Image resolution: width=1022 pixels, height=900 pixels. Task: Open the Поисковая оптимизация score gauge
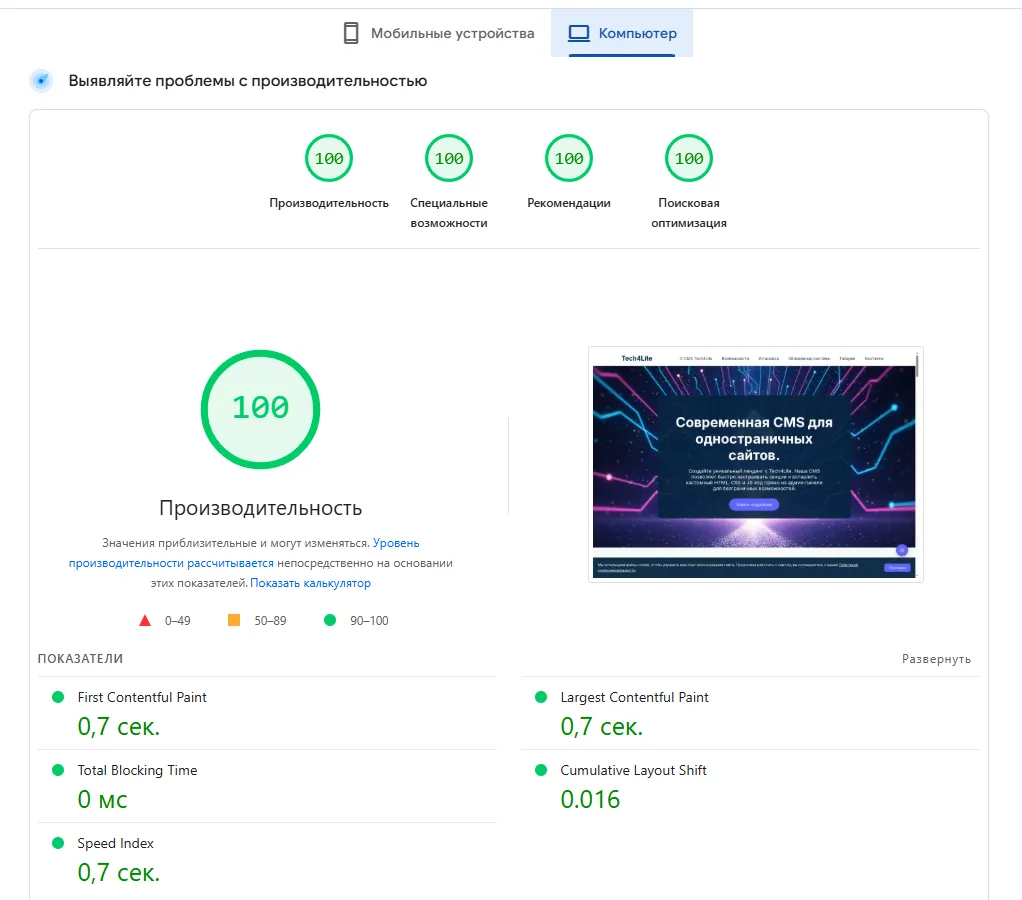click(x=689, y=159)
